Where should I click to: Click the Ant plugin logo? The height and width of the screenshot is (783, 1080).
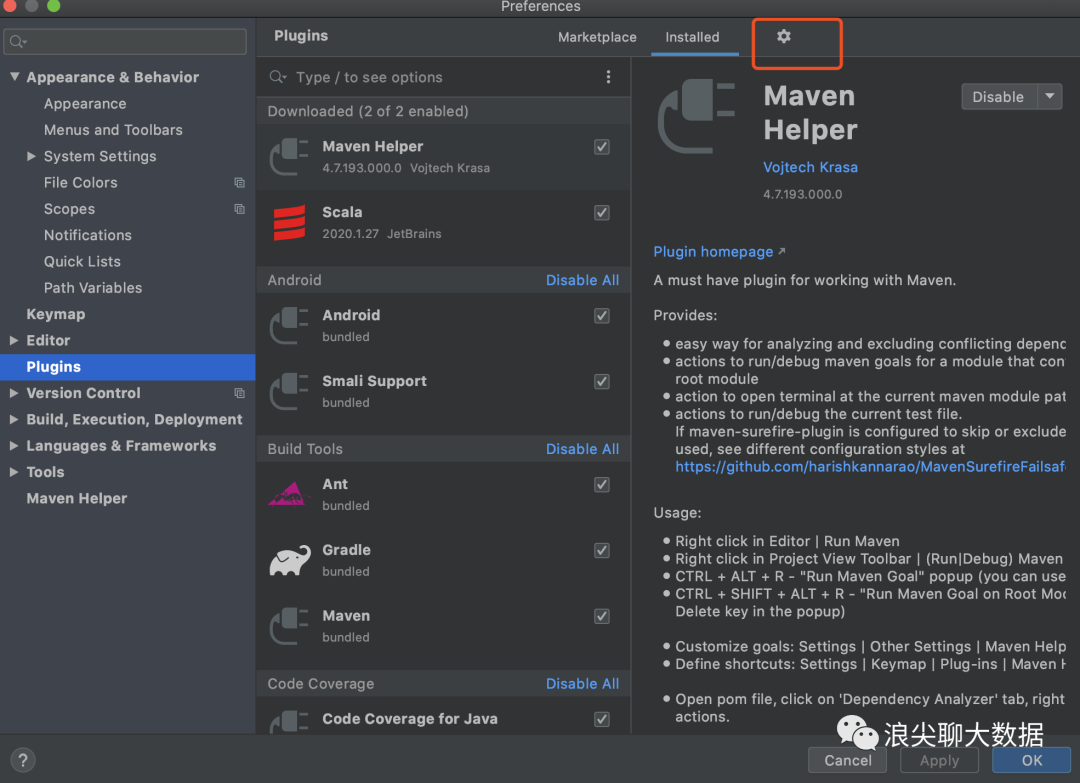pyautogui.click(x=289, y=494)
